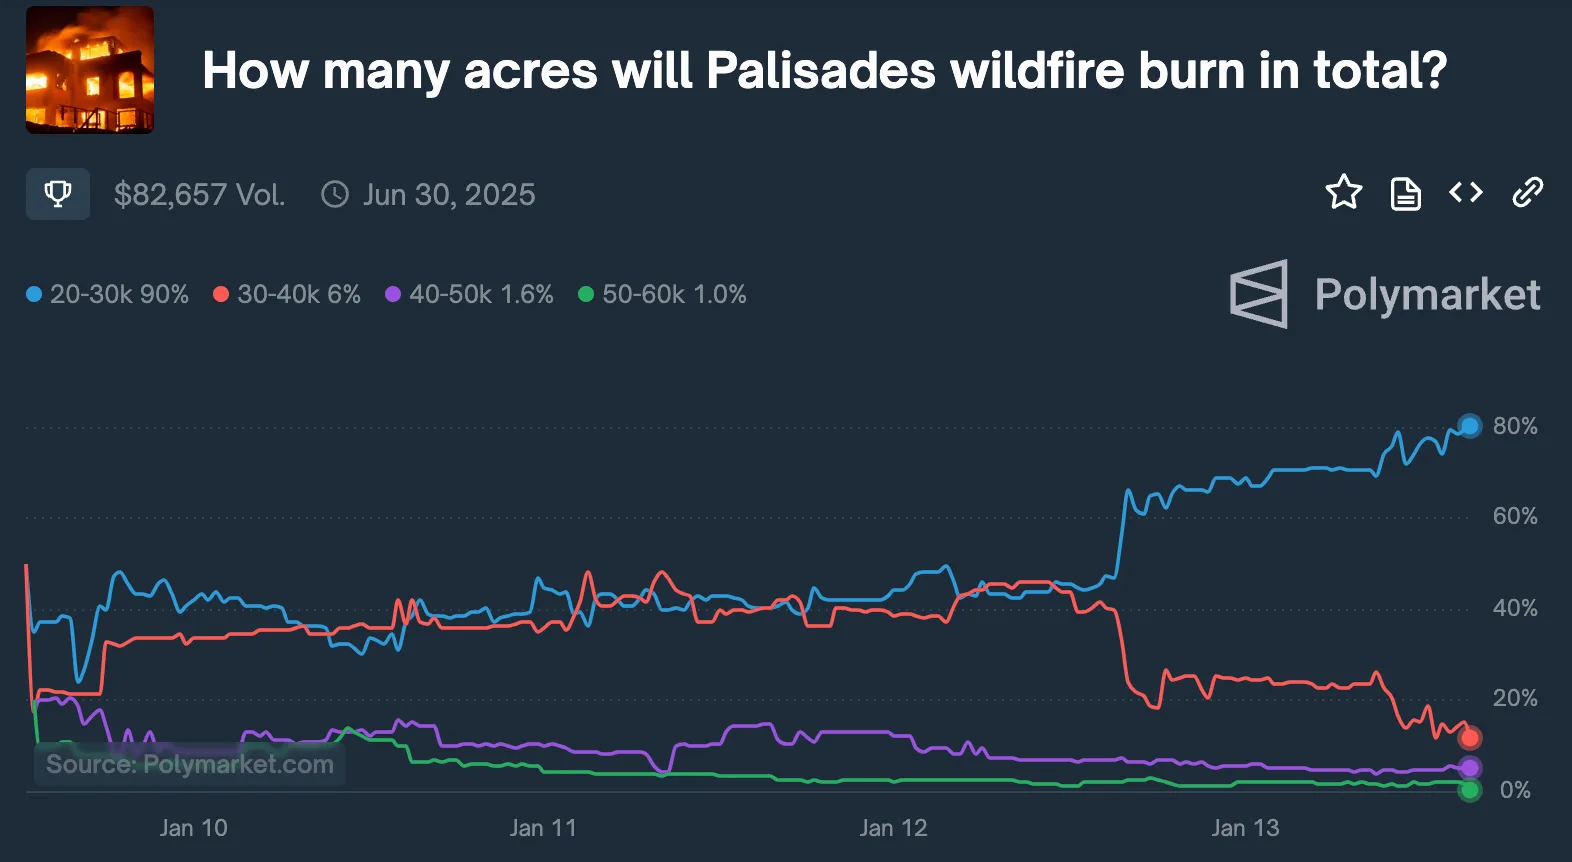Click the clock icon beside the resolution date

(x=333, y=194)
